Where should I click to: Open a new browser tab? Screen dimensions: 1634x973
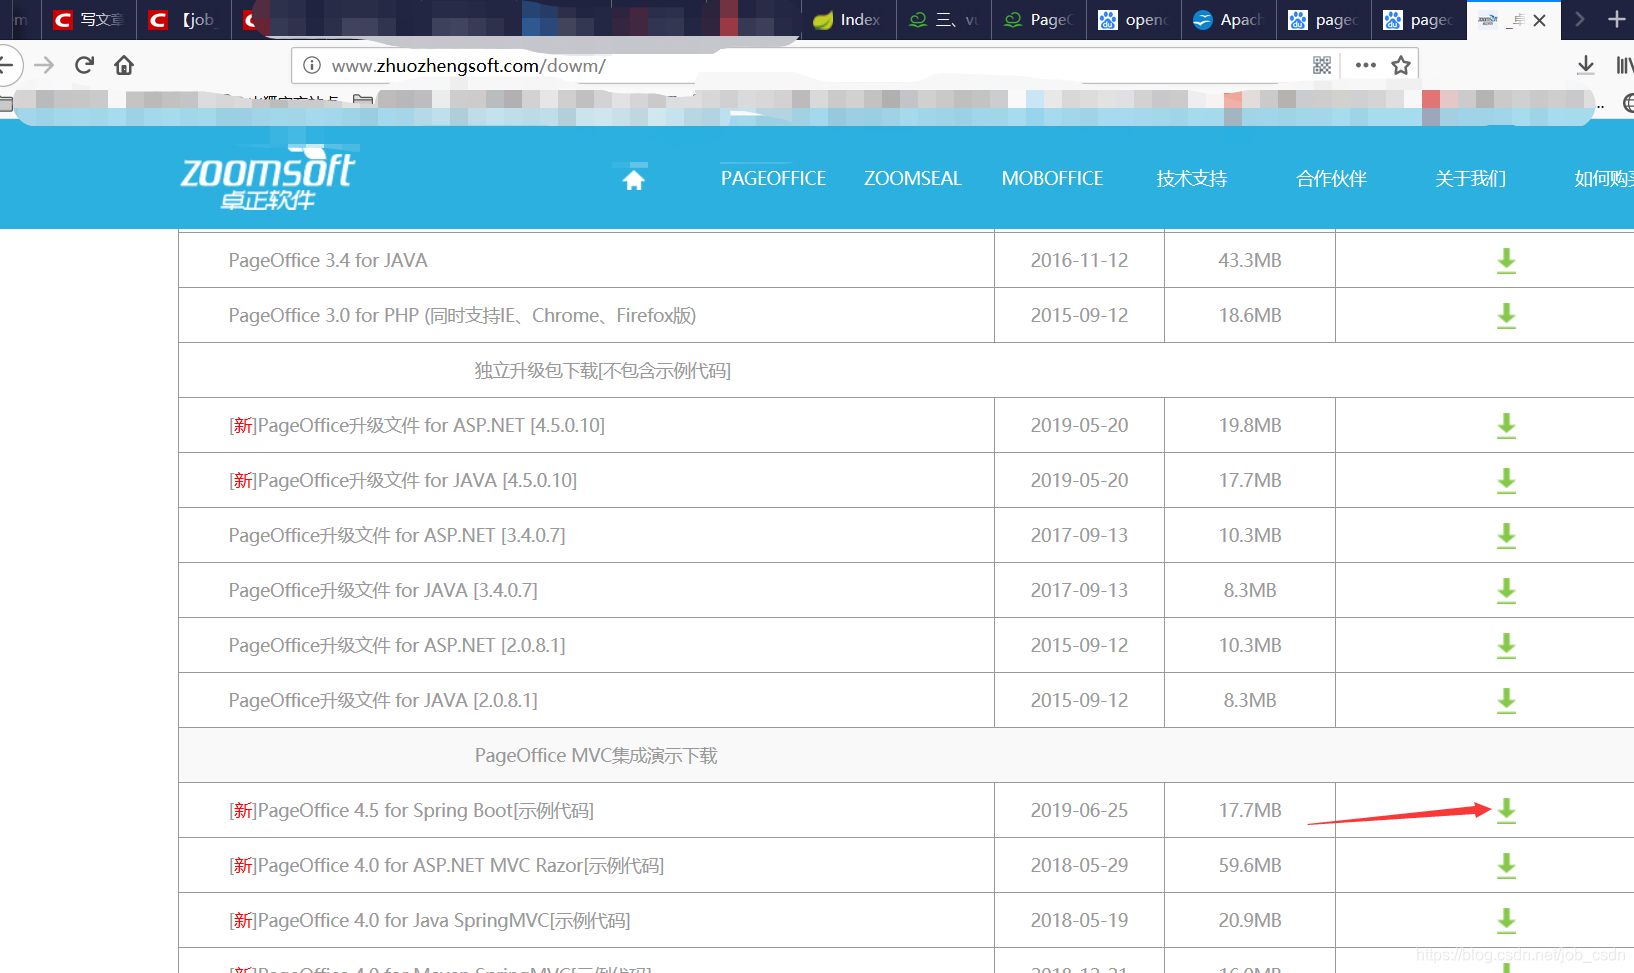1616,19
